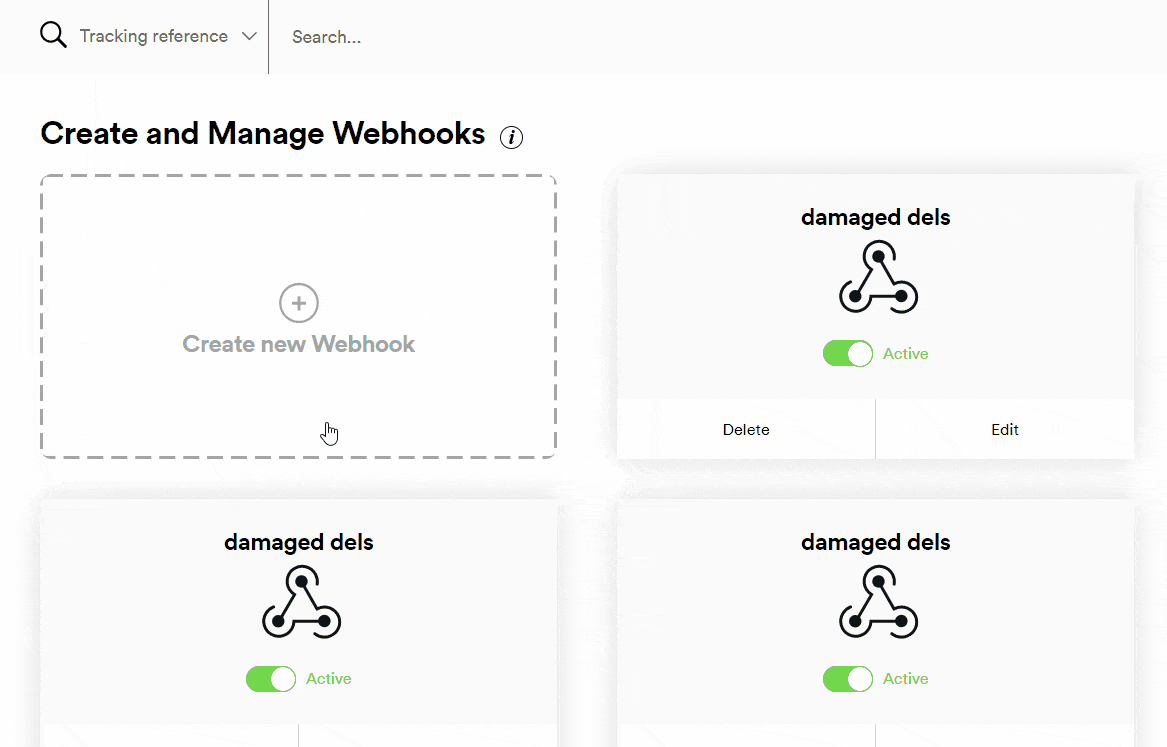
Task: Click the plus circle icon for new webhook
Action: pyautogui.click(x=298, y=303)
